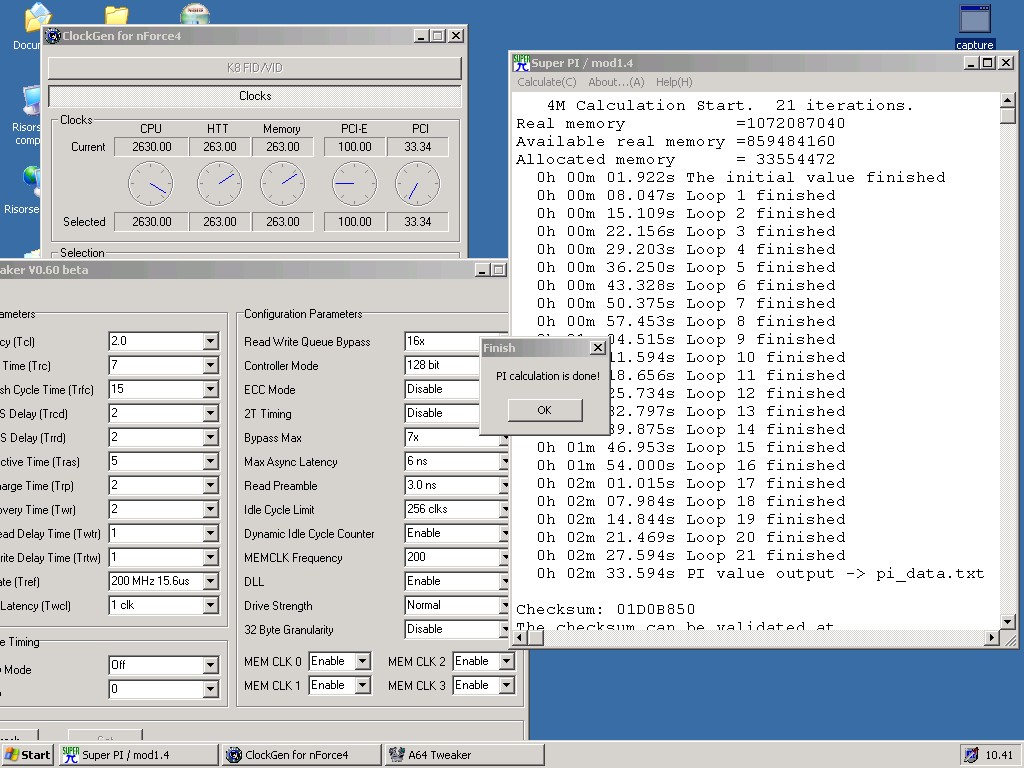Switch to Super PI from the taskbar
The image size is (1024, 768).
[x=138, y=755]
